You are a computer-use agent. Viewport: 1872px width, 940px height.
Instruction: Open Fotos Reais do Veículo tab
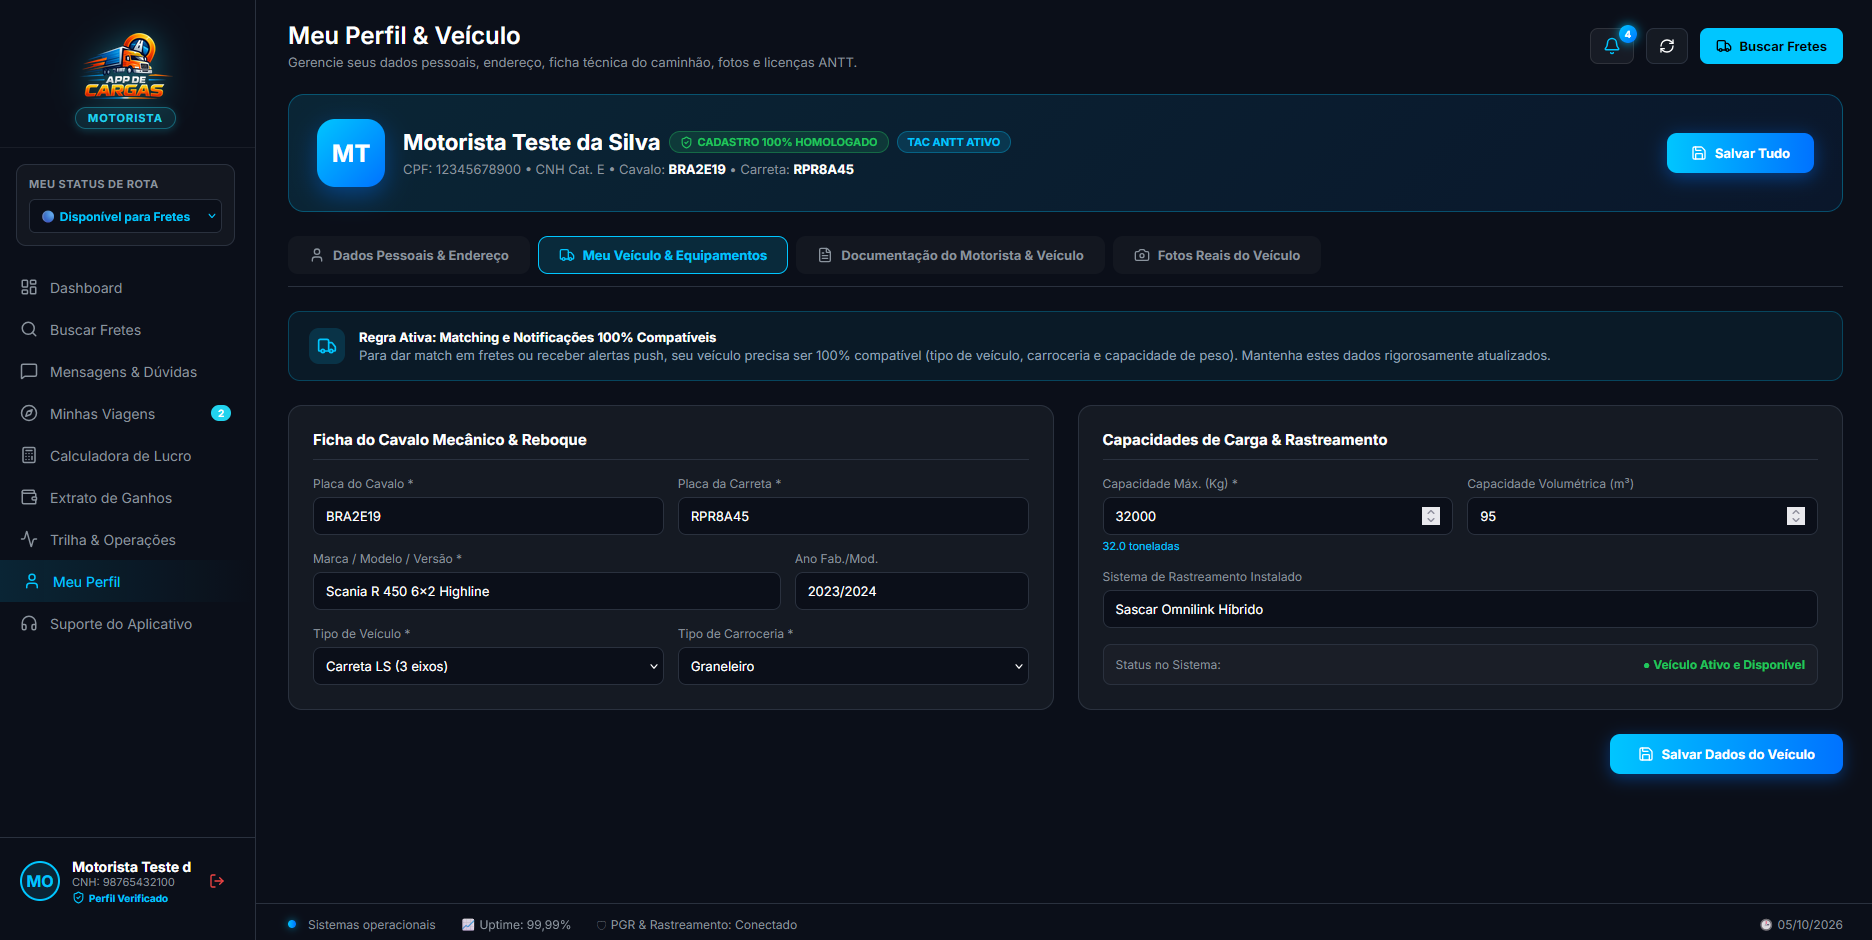pyautogui.click(x=1217, y=255)
